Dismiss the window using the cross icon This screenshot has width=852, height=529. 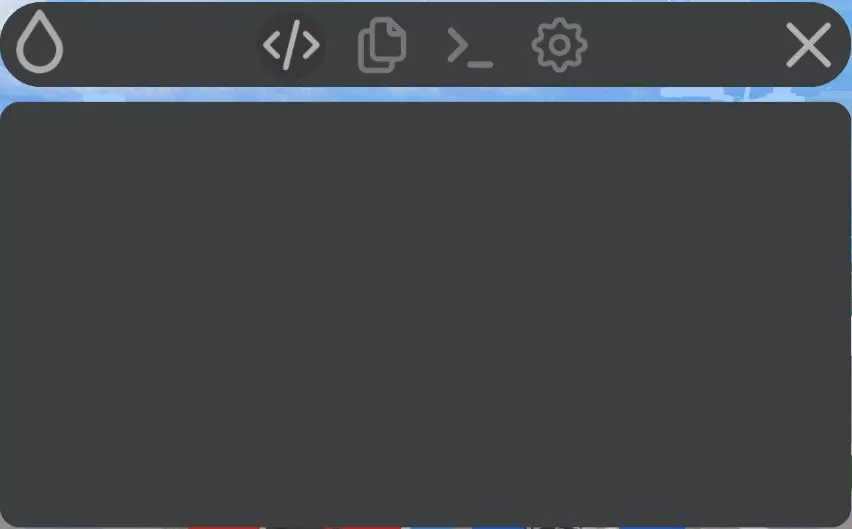808,45
